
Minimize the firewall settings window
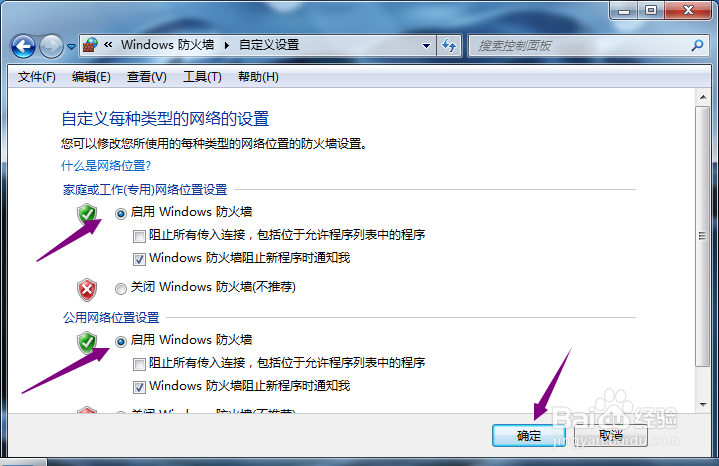(624, 11)
